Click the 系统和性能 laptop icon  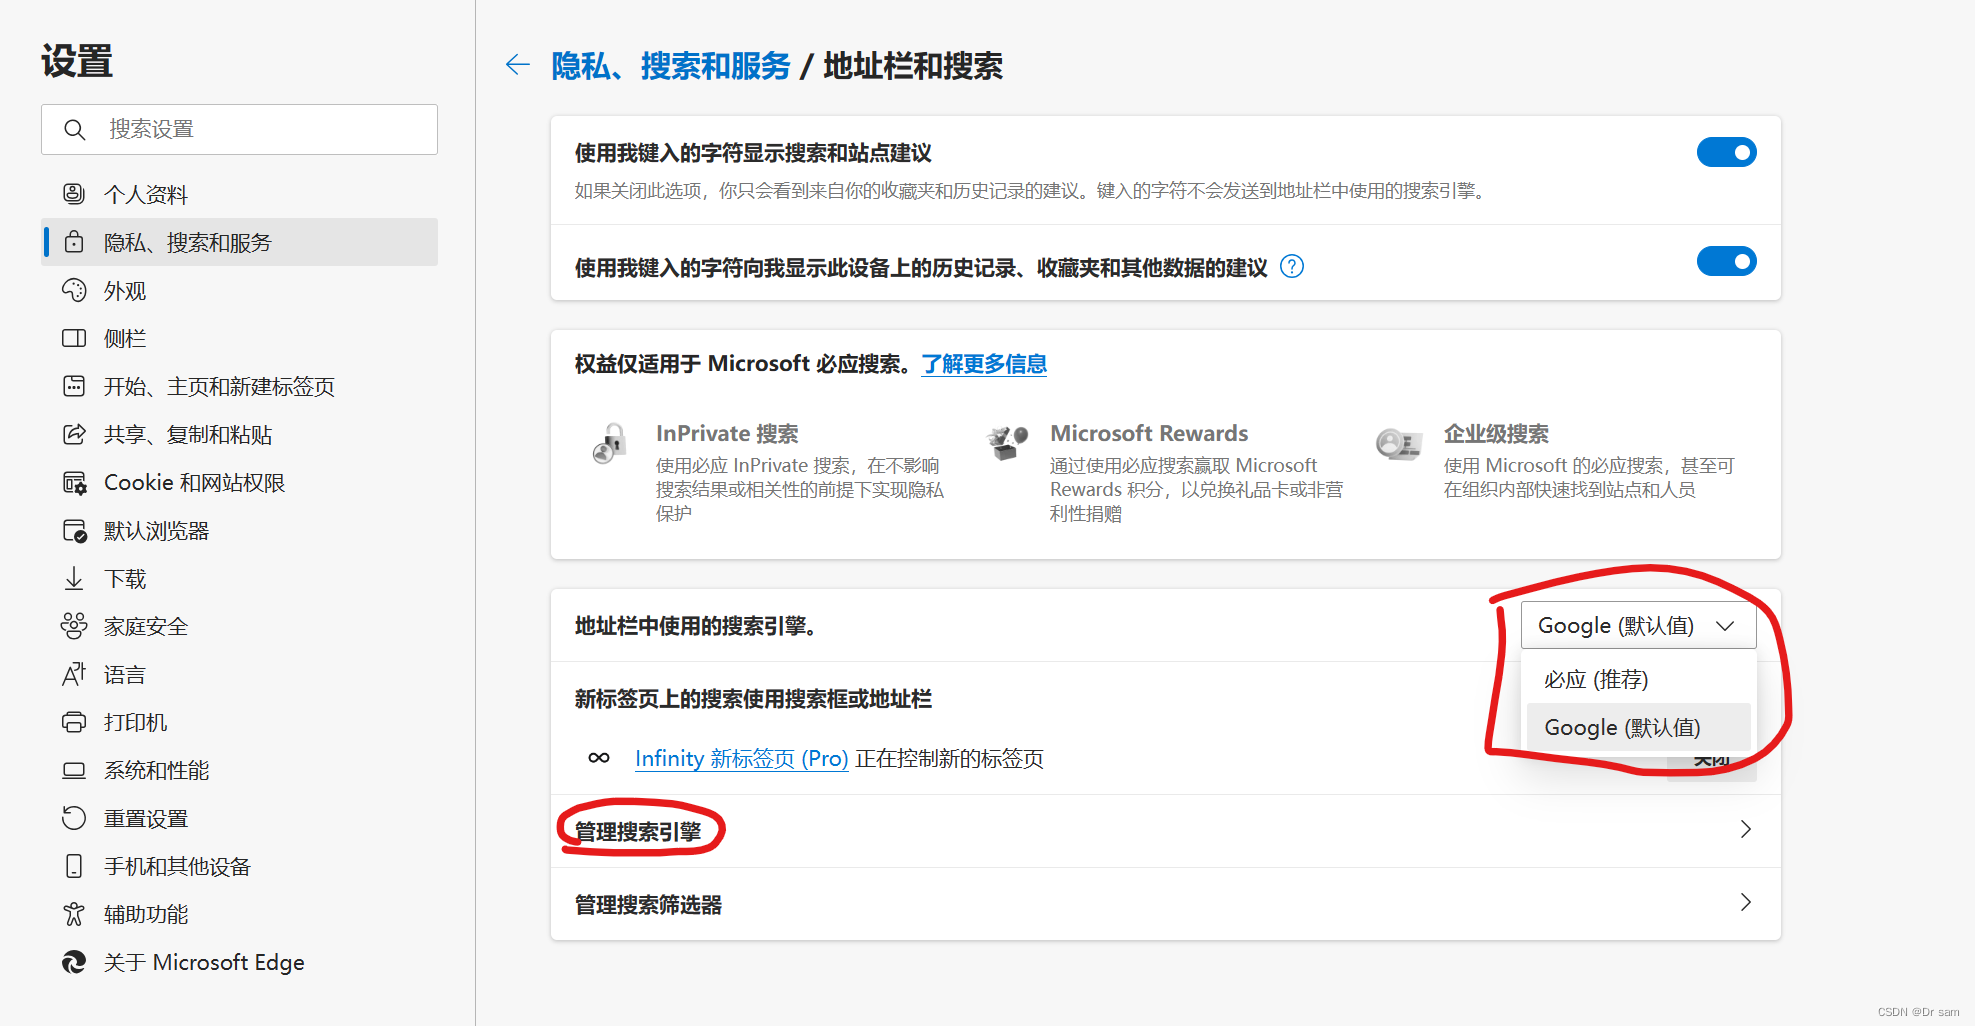pos(74,770)
